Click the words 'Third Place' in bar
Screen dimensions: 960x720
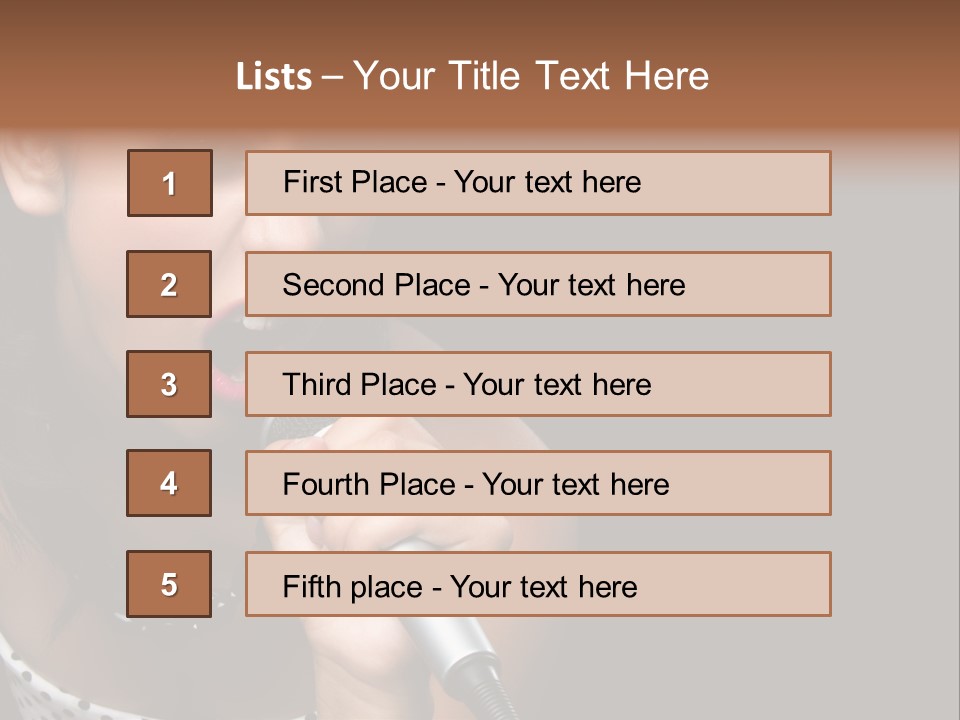(x=360, y=384)
